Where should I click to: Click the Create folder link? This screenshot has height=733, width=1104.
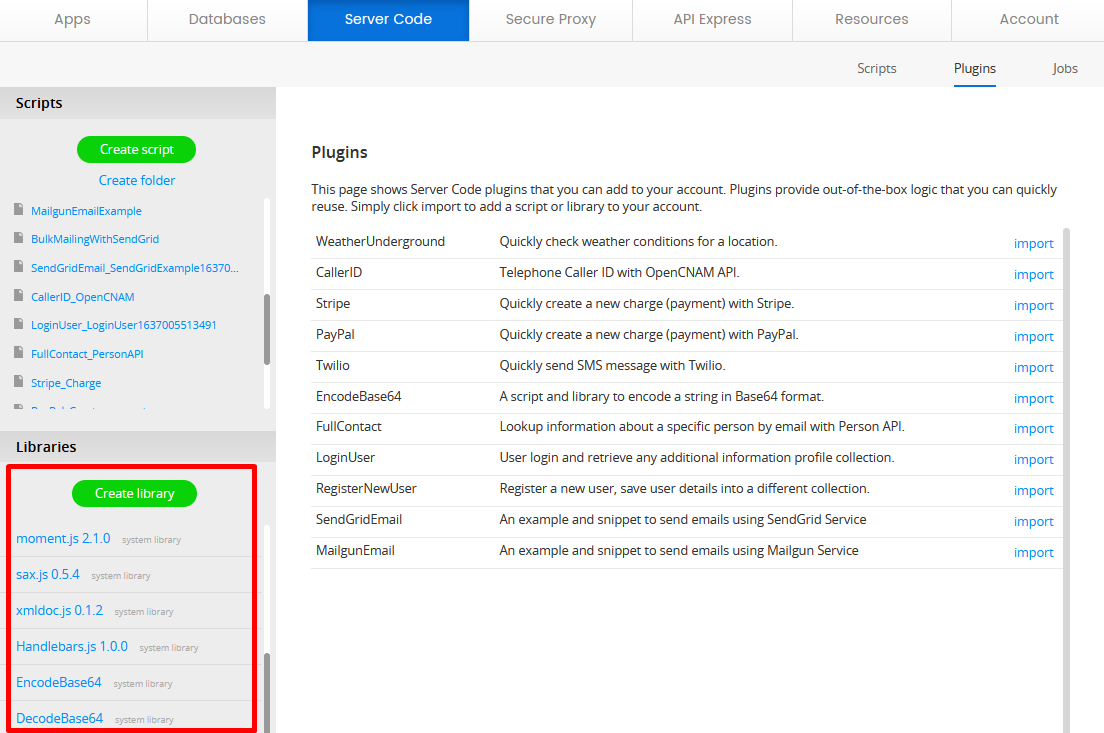coord(137,180)
